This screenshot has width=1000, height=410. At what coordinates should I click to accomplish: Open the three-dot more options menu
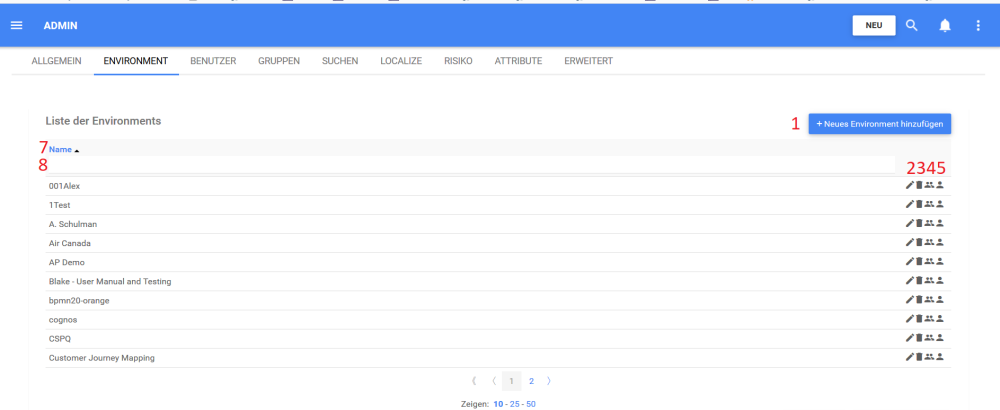tap(978, 26)
